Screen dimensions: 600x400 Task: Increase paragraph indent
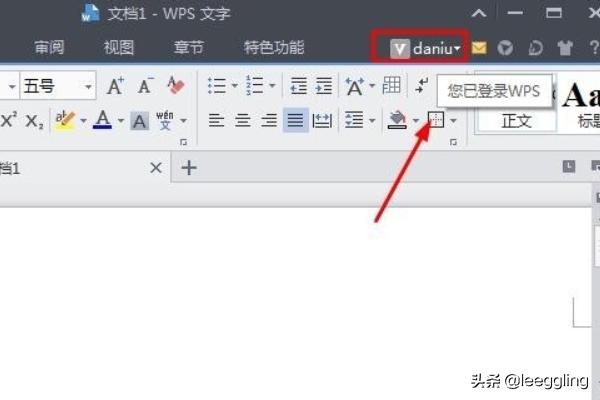[324, 86]
